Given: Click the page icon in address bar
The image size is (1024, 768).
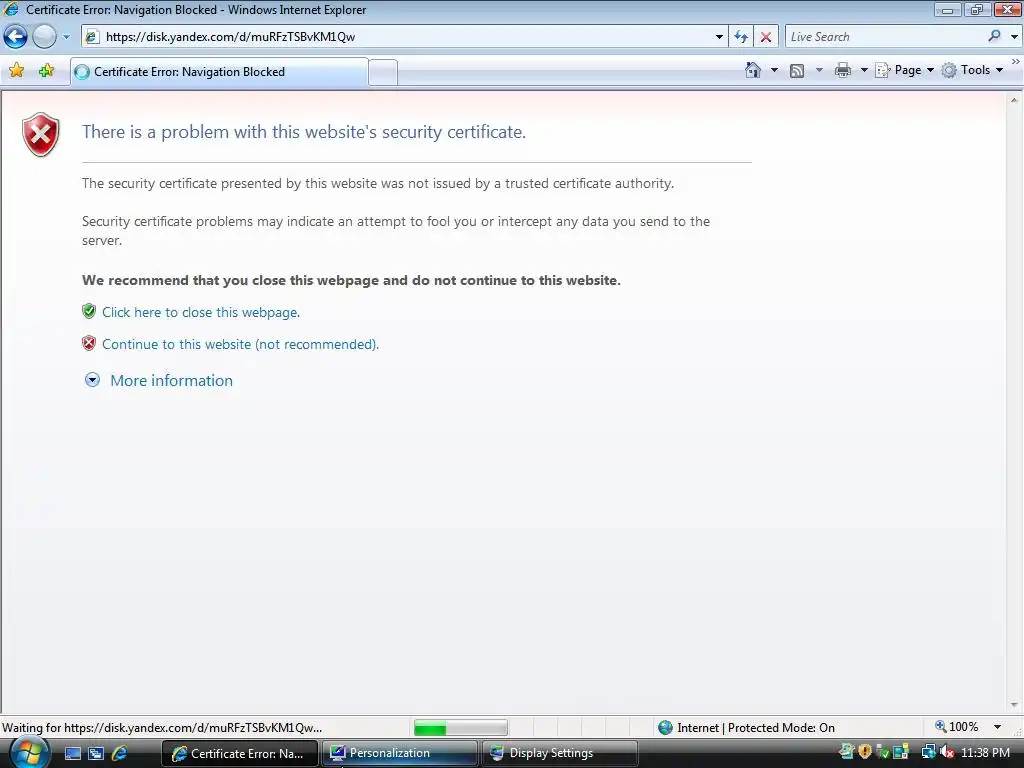Looking at the screenshot, I should pos(93,37).
